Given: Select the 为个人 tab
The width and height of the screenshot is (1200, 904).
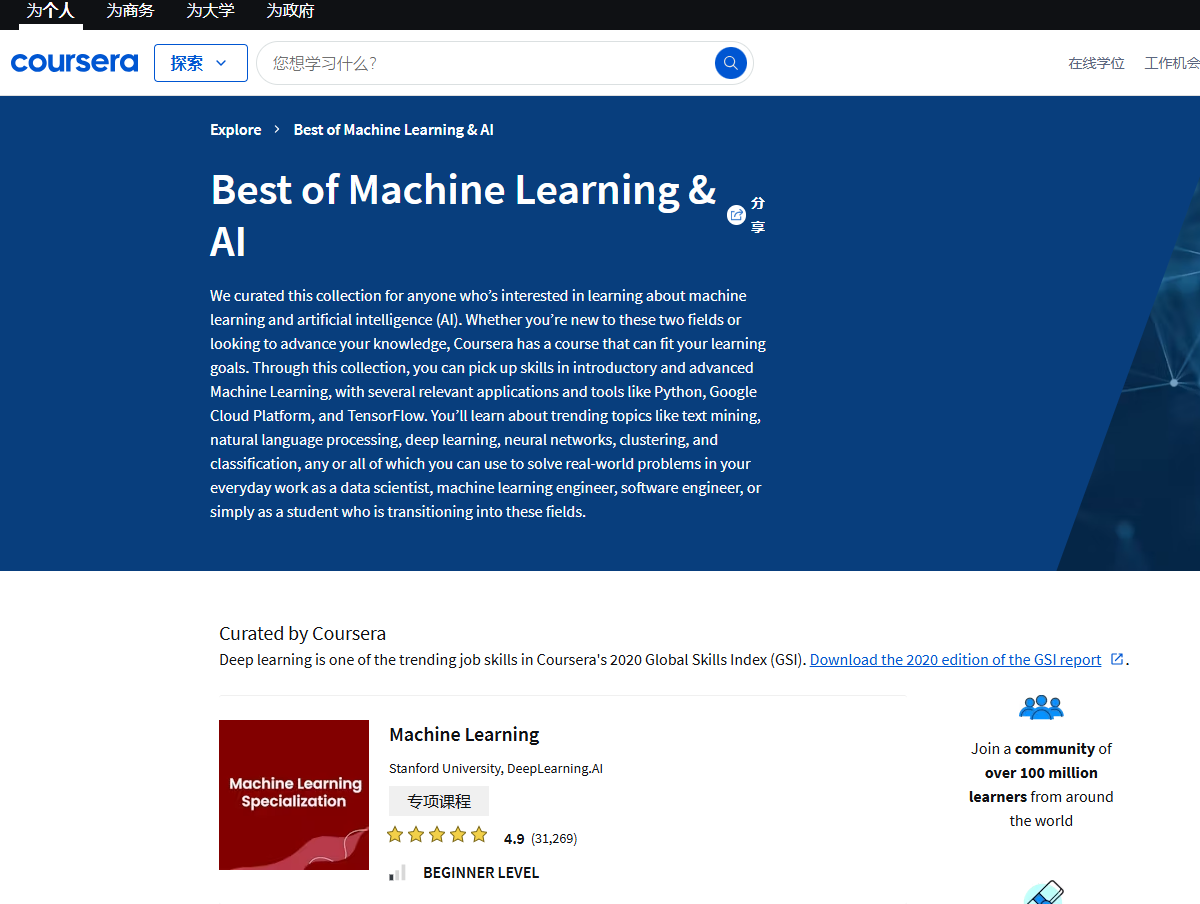Looking at the screenshot, I should tap(50, 11).
